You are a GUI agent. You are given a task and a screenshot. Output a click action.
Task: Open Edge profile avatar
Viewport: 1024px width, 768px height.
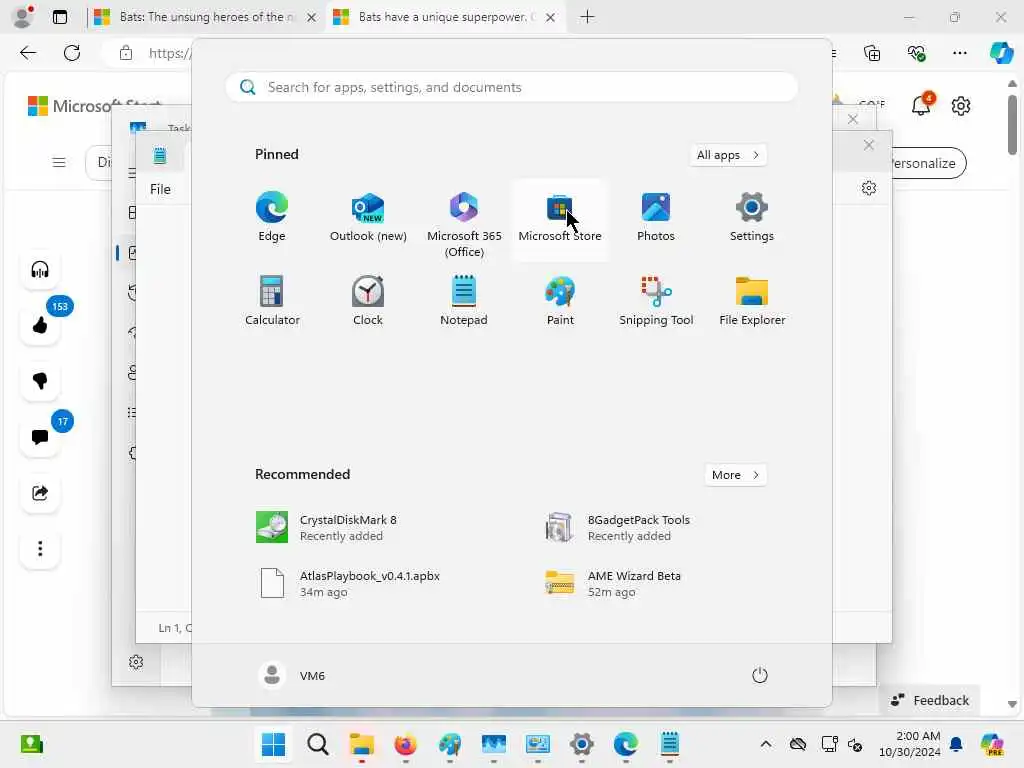click(x=24, y=17)
